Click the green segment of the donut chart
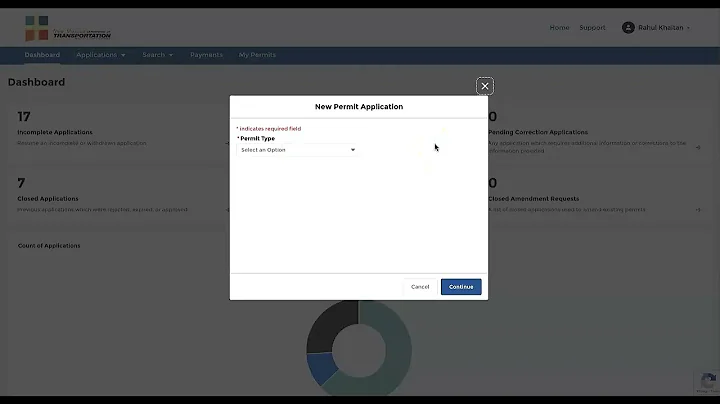 point(397,349)
